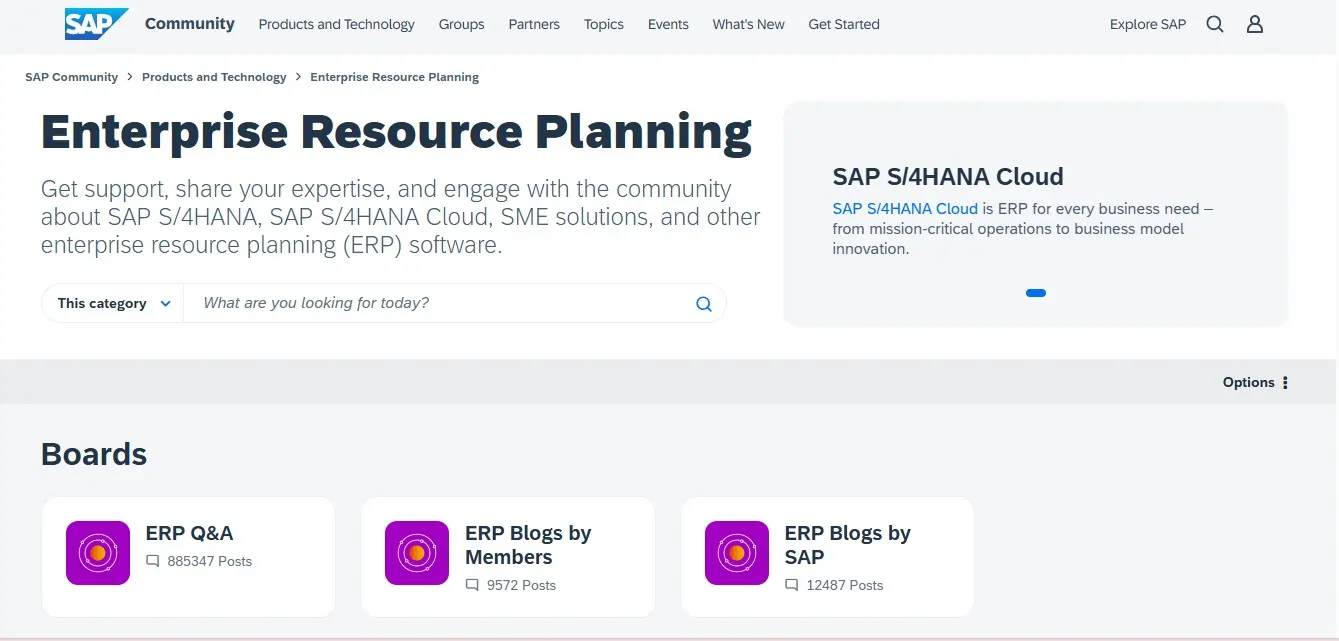Open the ERP Q&A board title
The height and width of the screenshot is (641, 1339).
tap(190, 533)
